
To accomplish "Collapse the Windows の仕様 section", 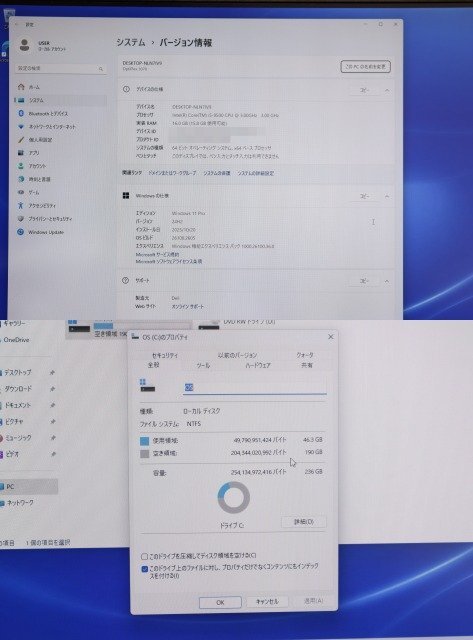I will point(387,197).
